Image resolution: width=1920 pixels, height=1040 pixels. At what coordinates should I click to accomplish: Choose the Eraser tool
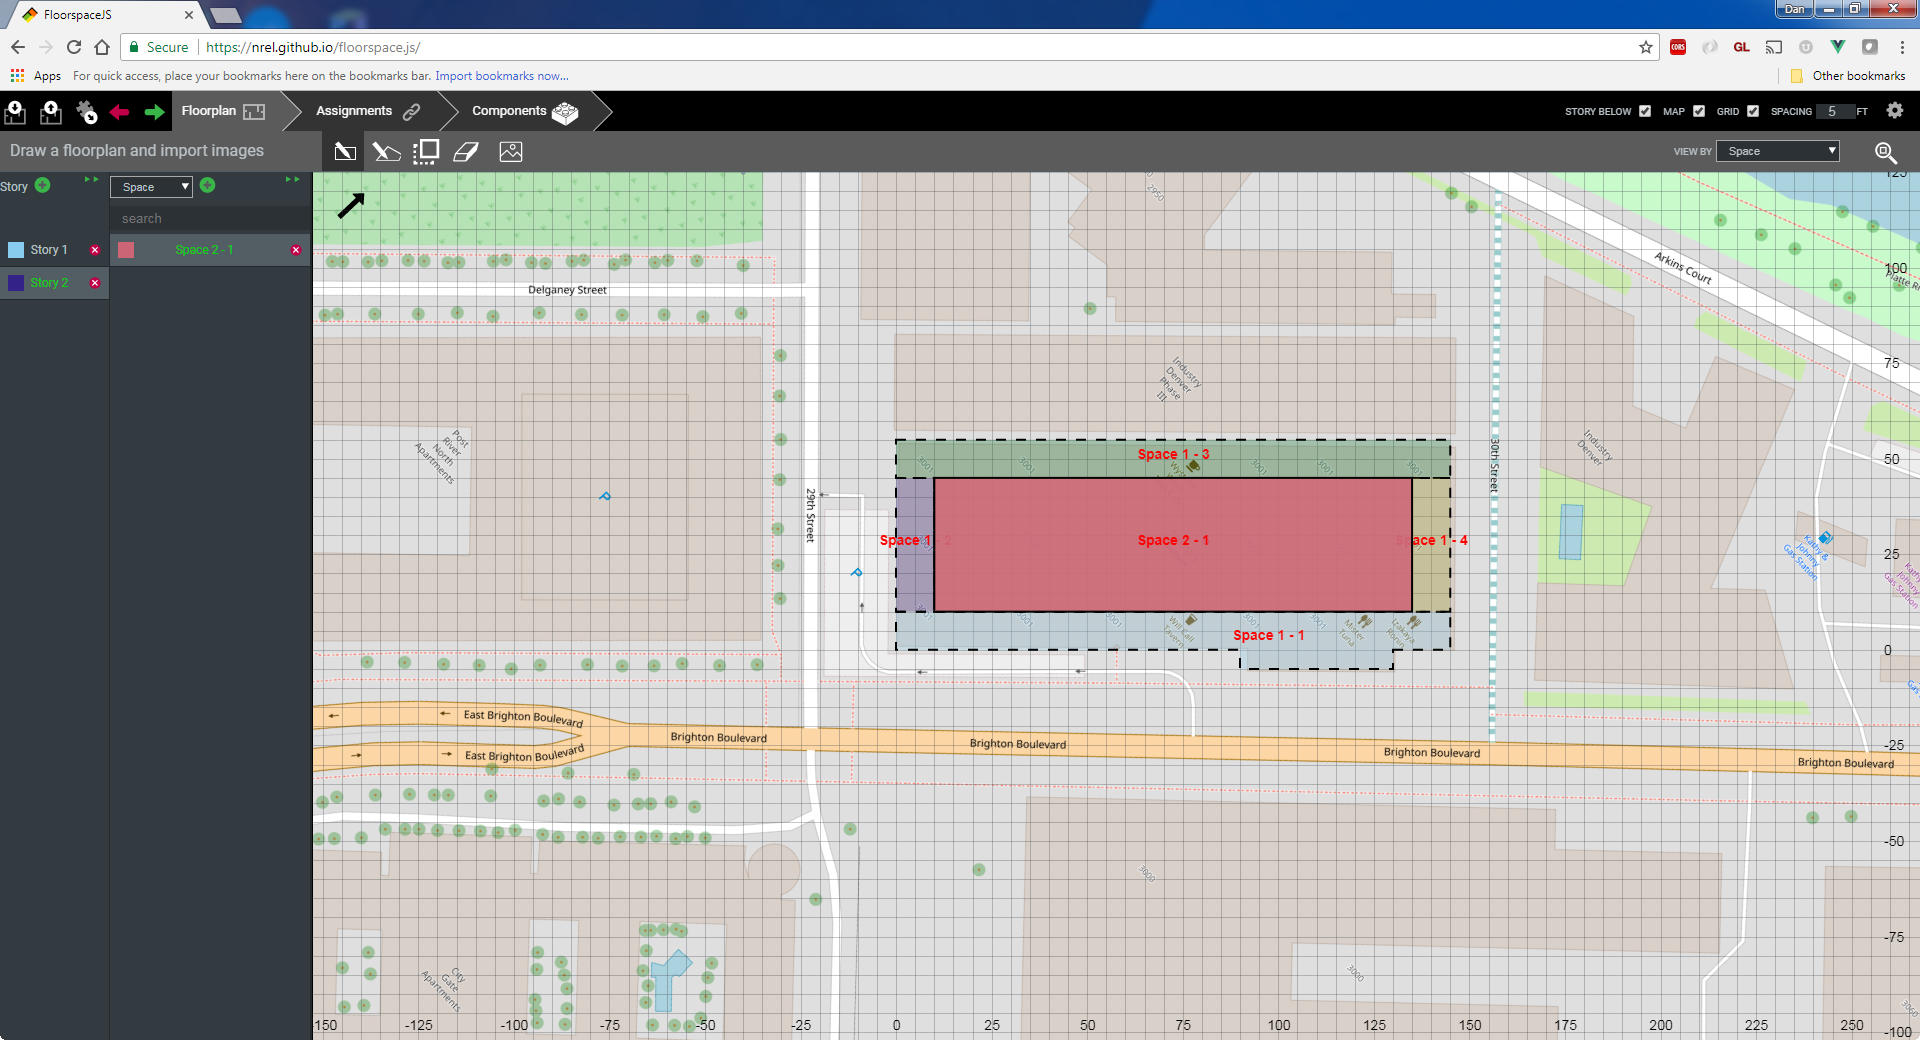coord(466,152)
